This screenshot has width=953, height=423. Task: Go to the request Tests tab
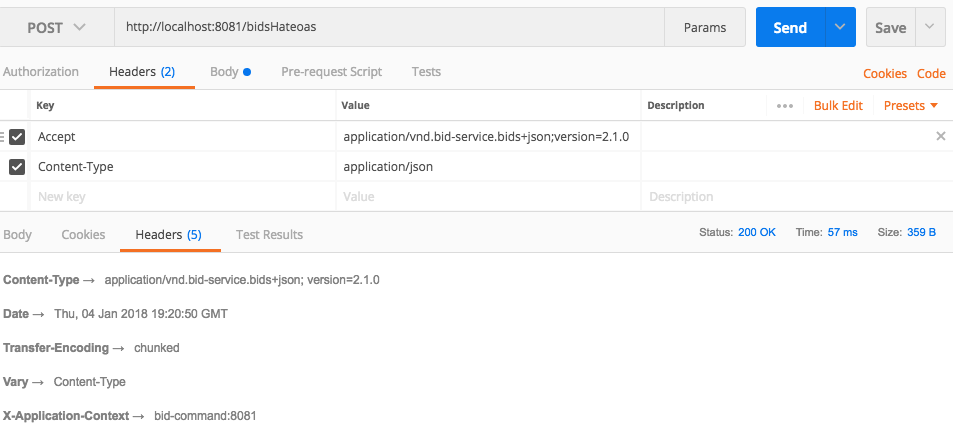pos(426,72)
